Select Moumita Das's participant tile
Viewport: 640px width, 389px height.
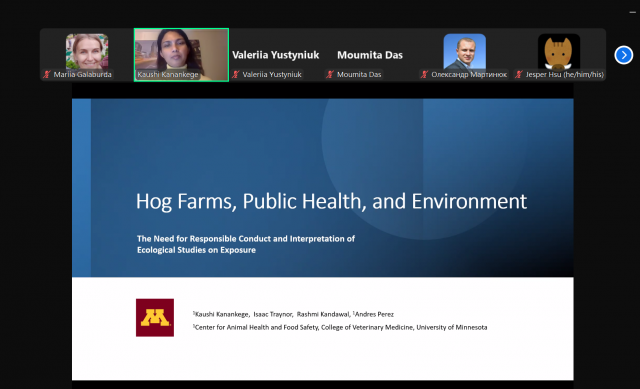[x=370, y=55]
